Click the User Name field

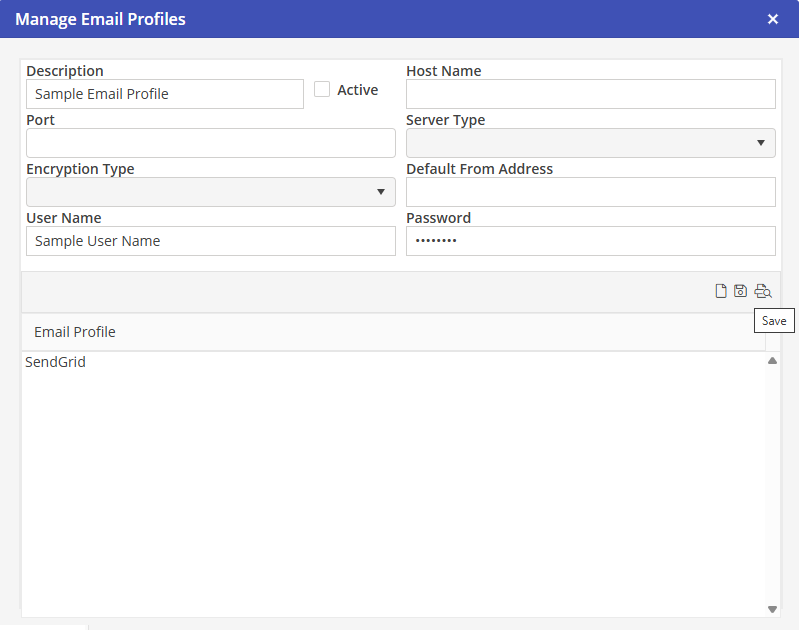click(210, 241)
